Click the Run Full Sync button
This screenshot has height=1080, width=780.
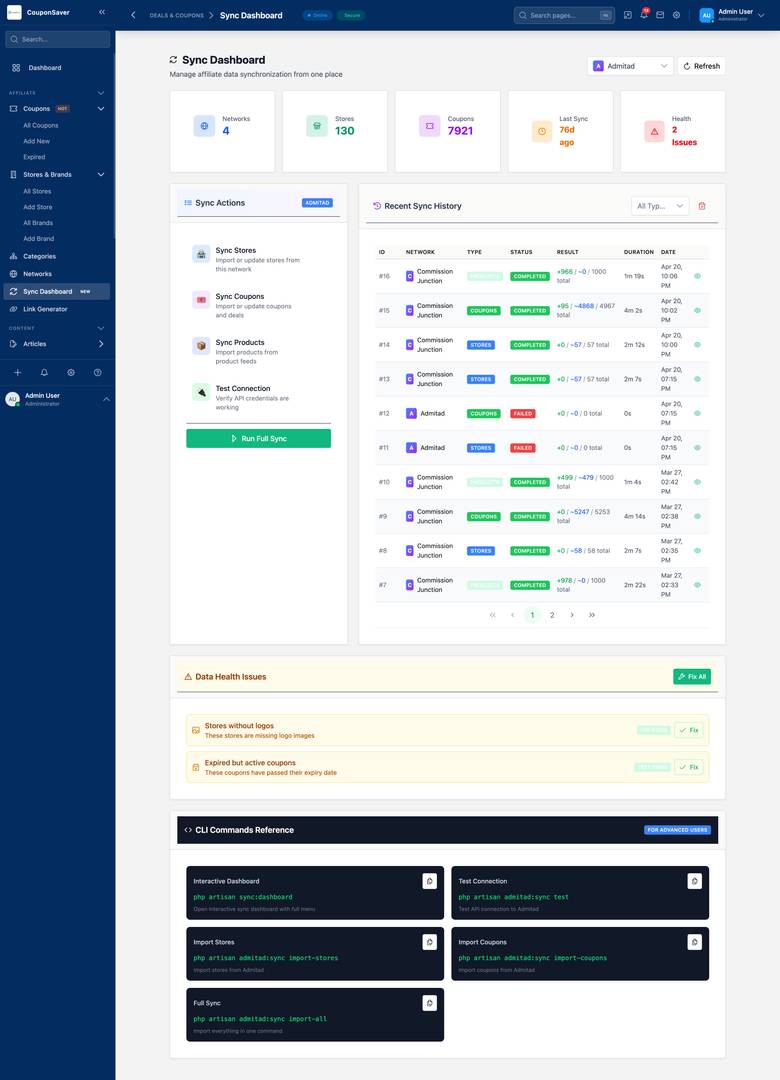258,438
